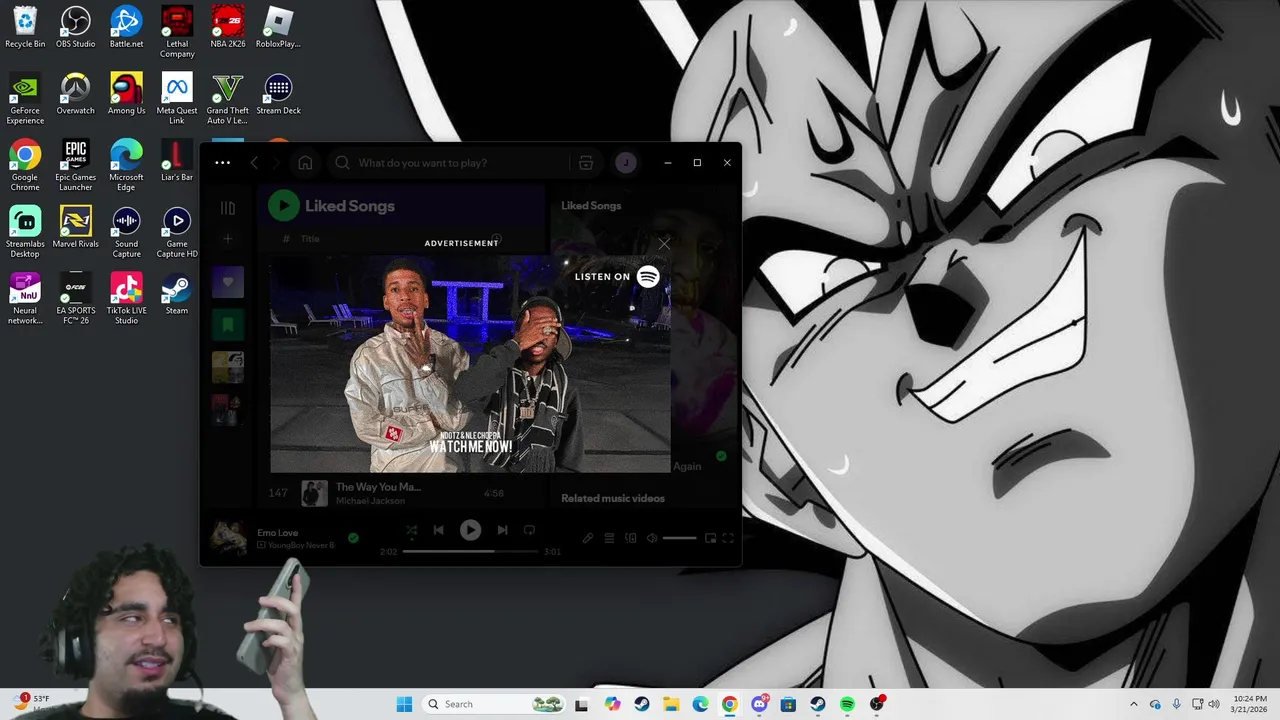Open GeForce Experience desktop icon
Screen dimensions: 1280x720
click(25, 98)
